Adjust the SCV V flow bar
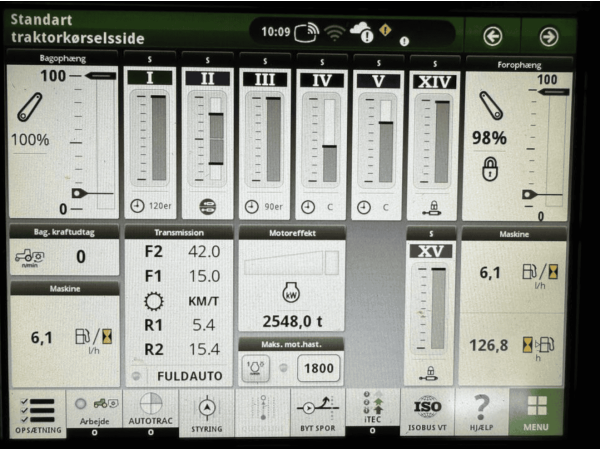The height and width of the screenshot is (450, 600). (x=386, y=141)
